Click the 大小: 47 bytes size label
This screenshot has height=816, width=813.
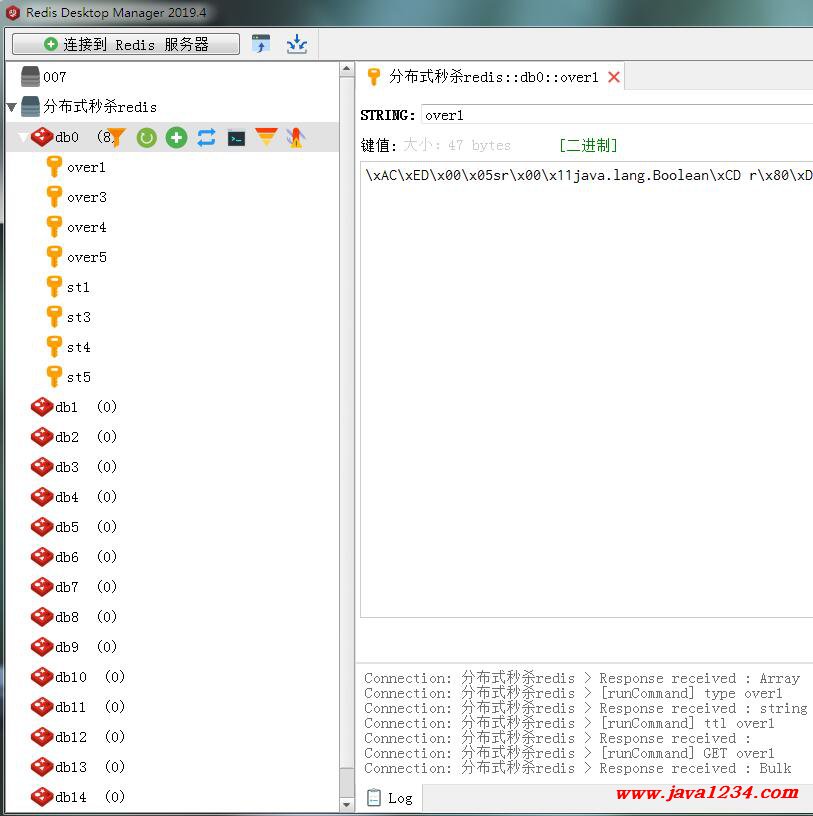pos(457,145)
